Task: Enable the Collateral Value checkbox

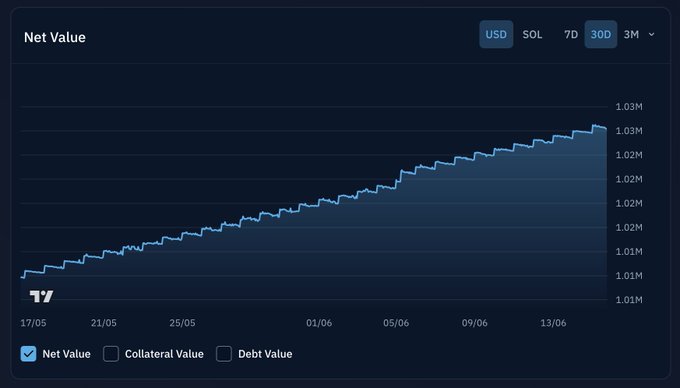Action: 111,354
